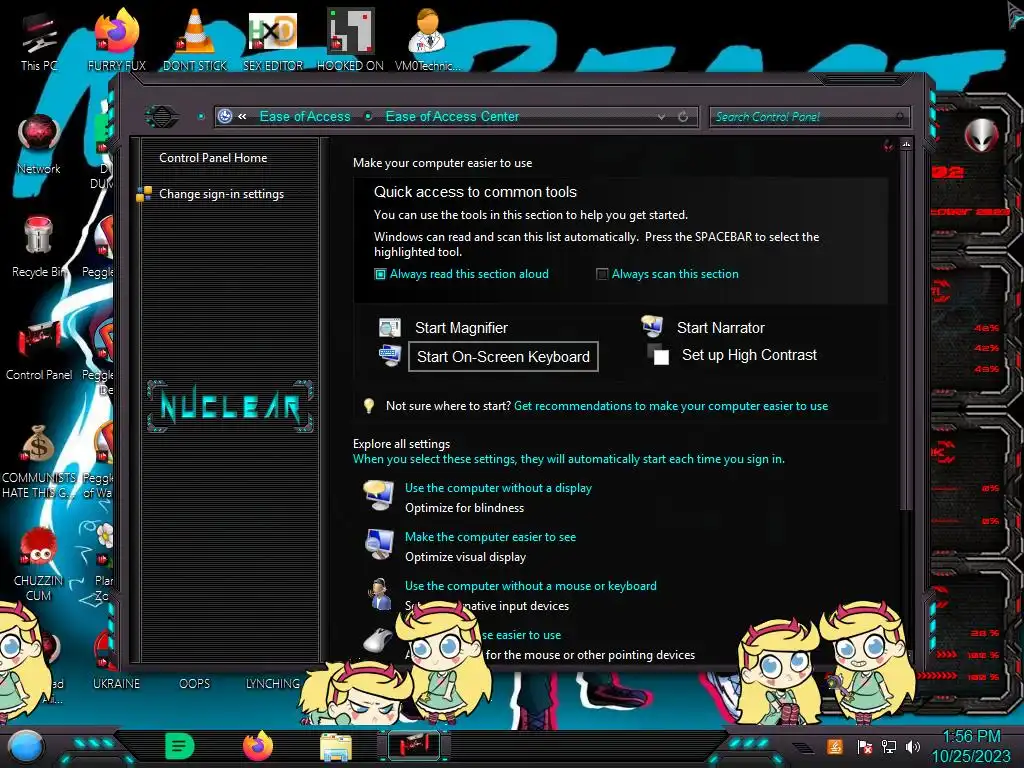Start Narrator
1024x768 pixels.
[720, 328]
